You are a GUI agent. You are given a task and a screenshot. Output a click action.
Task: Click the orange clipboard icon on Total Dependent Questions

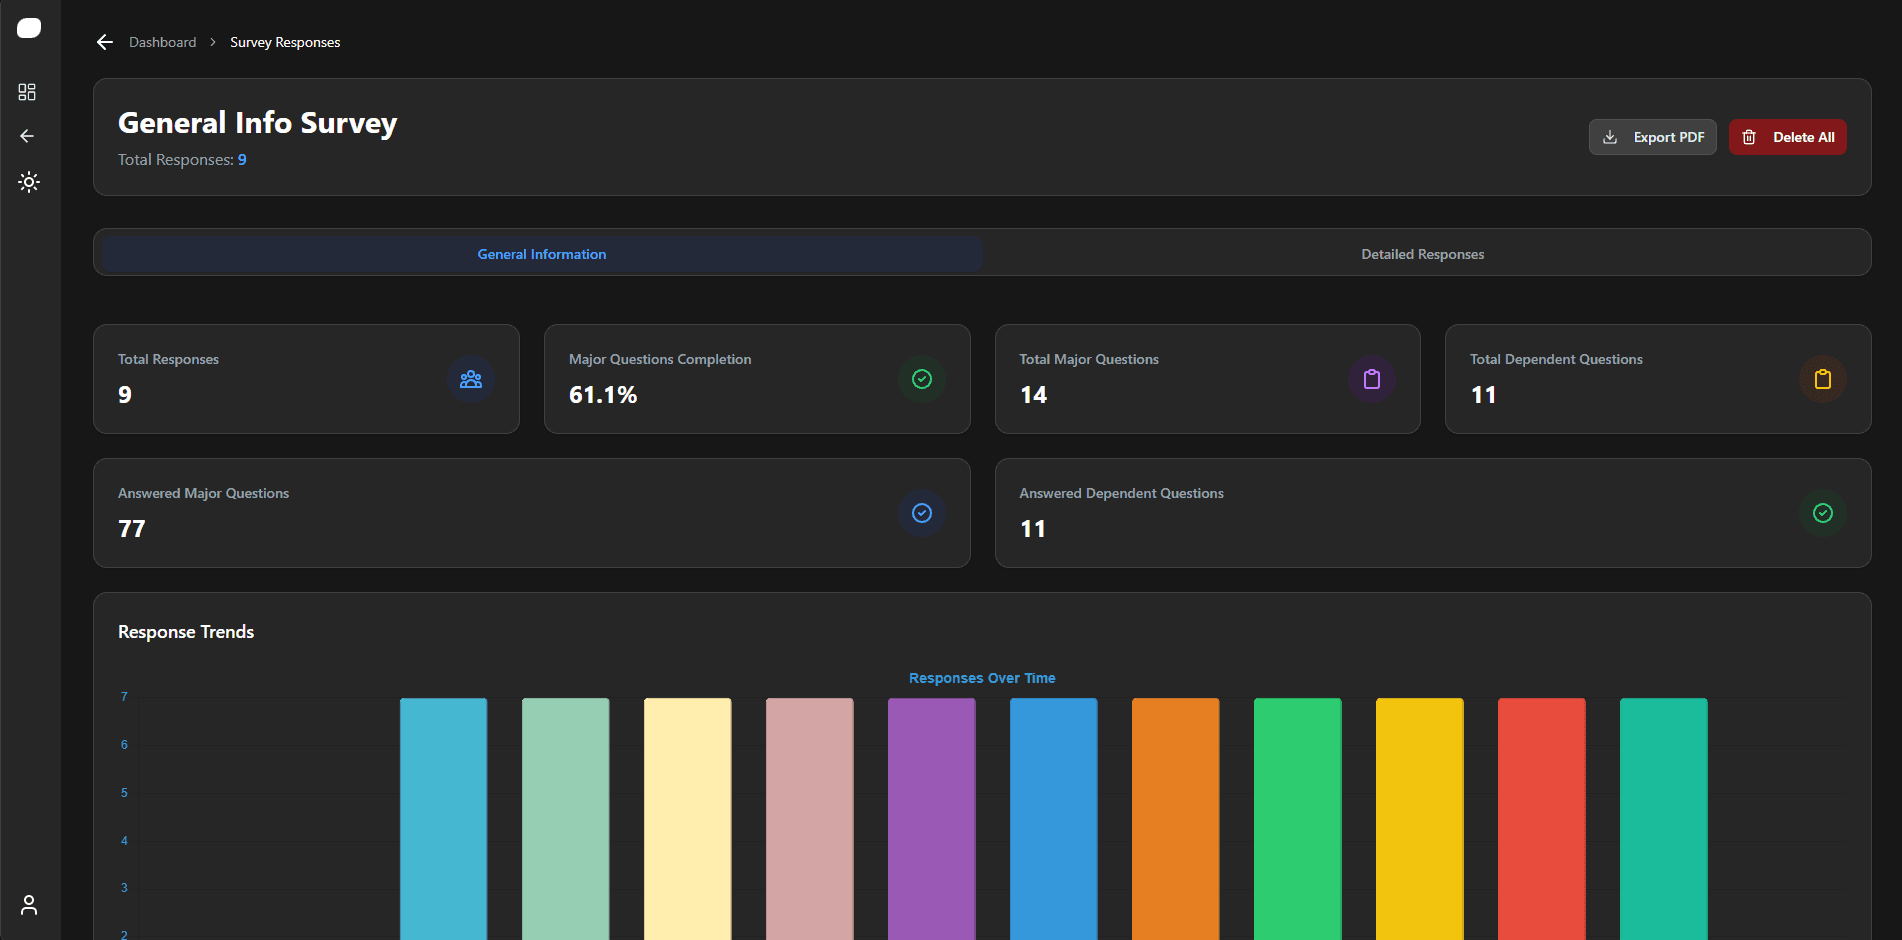click(1823, 379)
